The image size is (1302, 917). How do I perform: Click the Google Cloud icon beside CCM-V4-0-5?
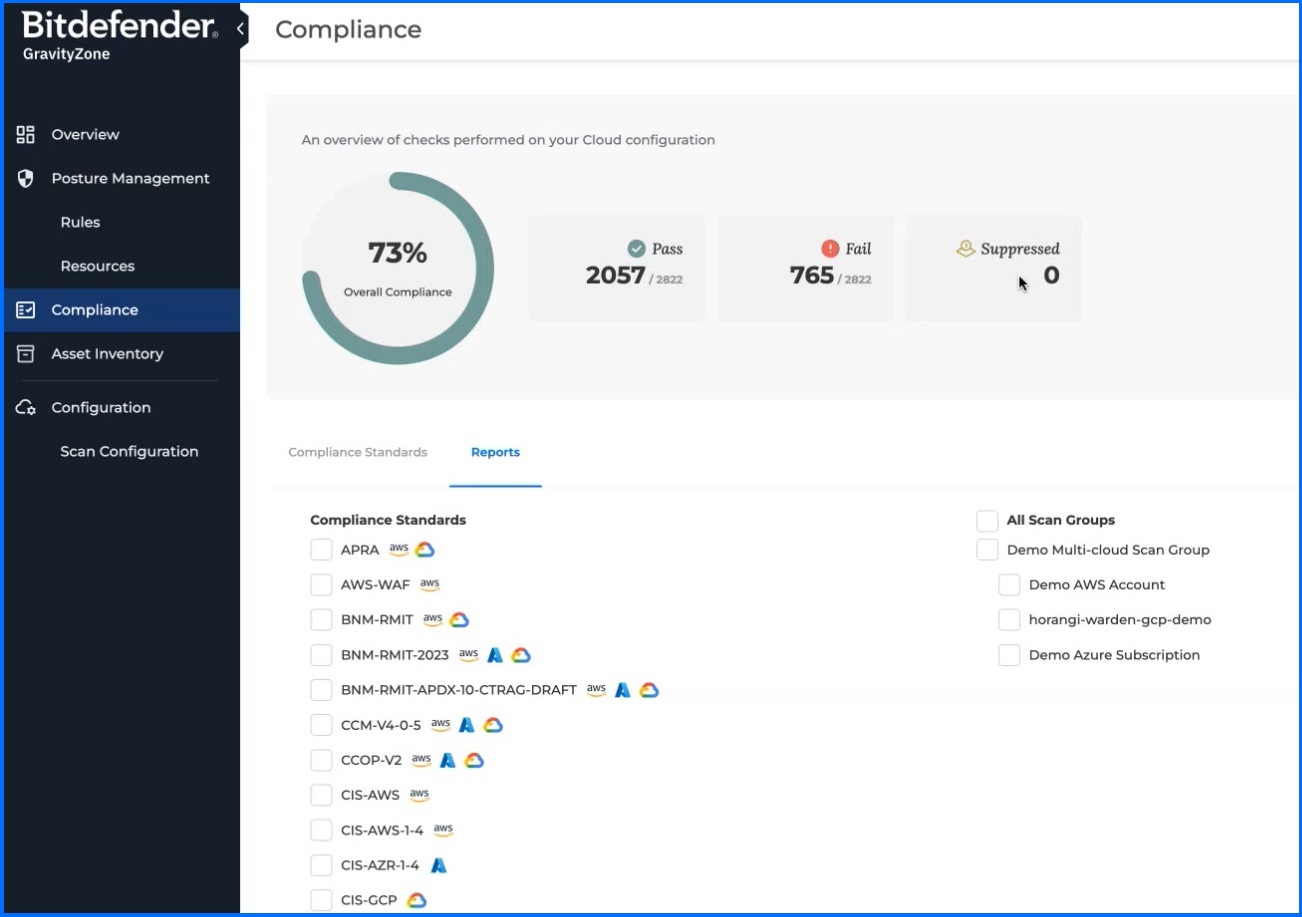(492, 725)
